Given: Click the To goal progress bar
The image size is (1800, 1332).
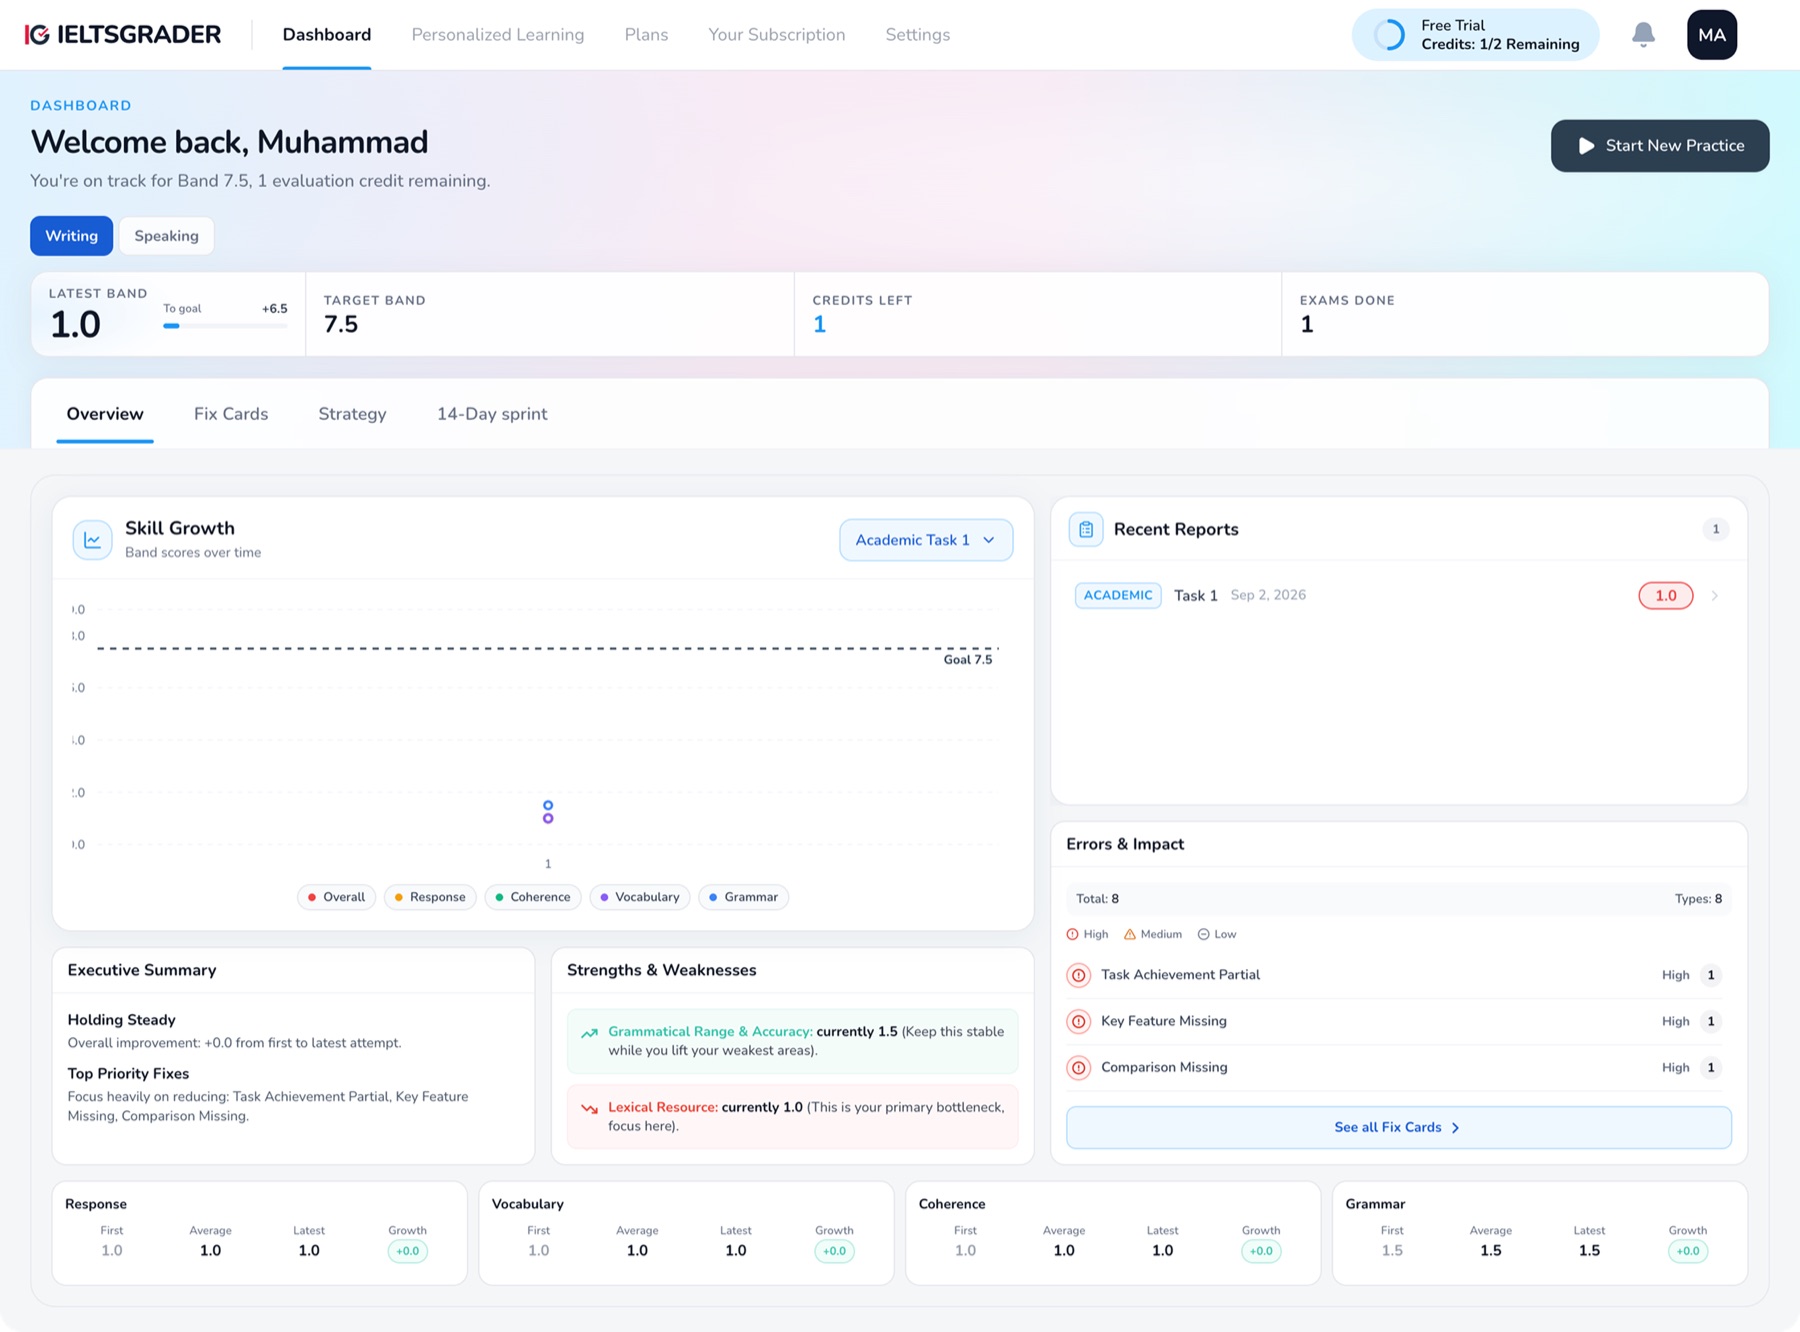Looking at the screenshot, I should (x=225, y=326).
